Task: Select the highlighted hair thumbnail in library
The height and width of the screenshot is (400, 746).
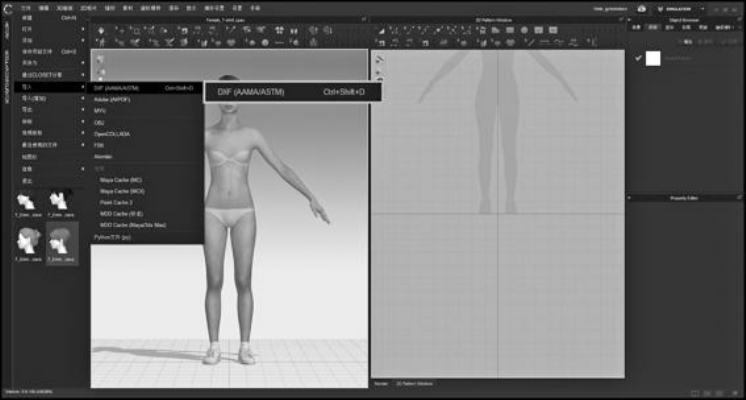Action: (62, 241)
